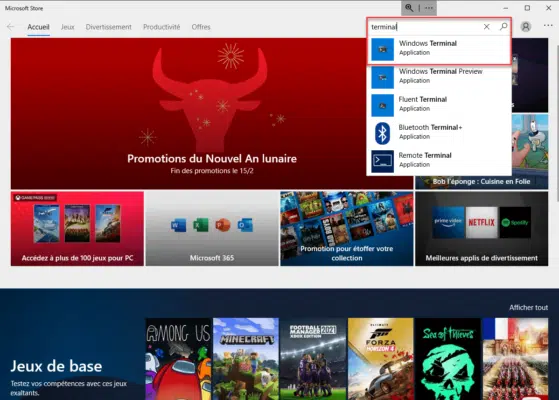Clear the search text with the X

pos(486,27)
